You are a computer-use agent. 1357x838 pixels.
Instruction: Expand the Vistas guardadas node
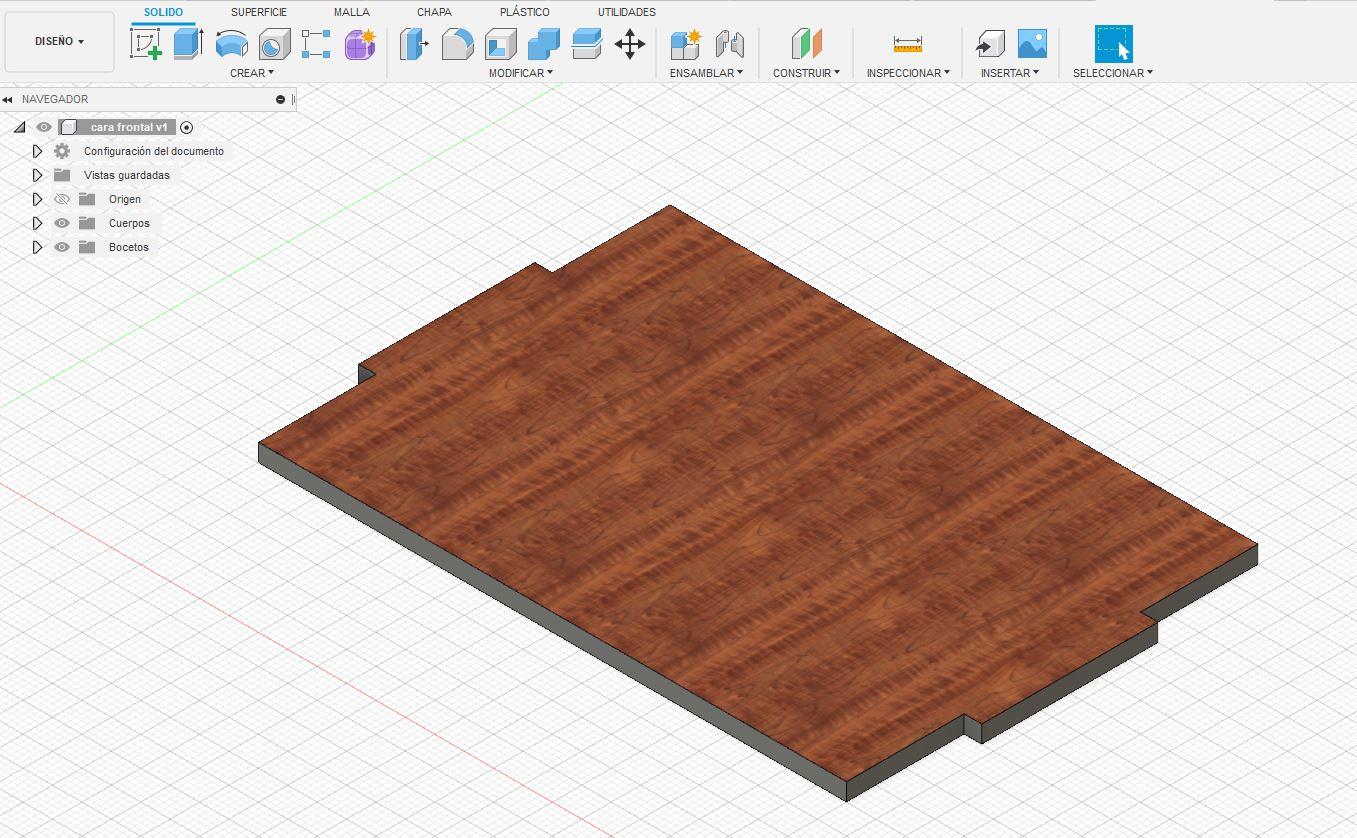[x=37, y=175]
